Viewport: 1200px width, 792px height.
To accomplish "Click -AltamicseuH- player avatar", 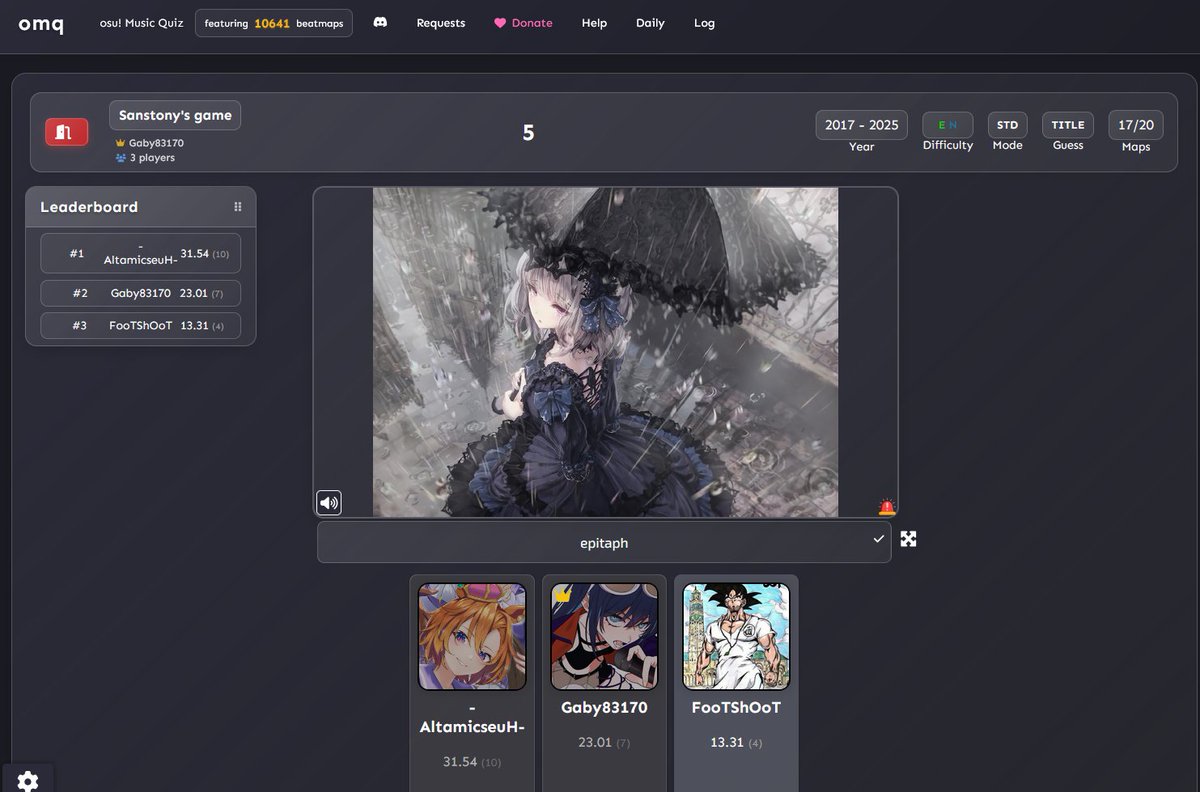I will pos(472,637).
